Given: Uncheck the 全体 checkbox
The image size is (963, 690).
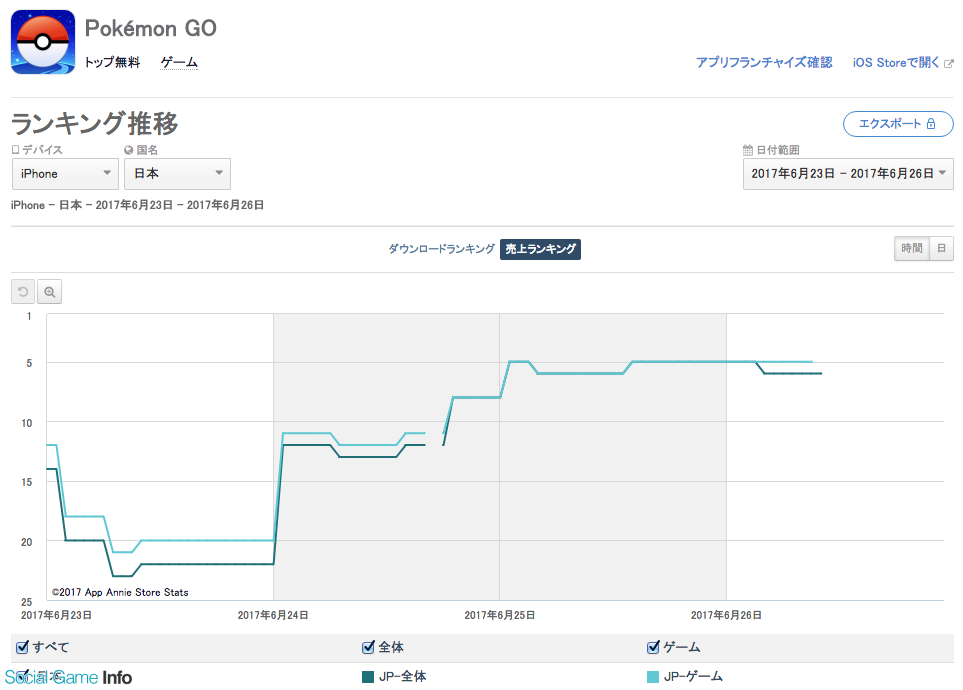Looking at the screenshot, I should (368, 647).
